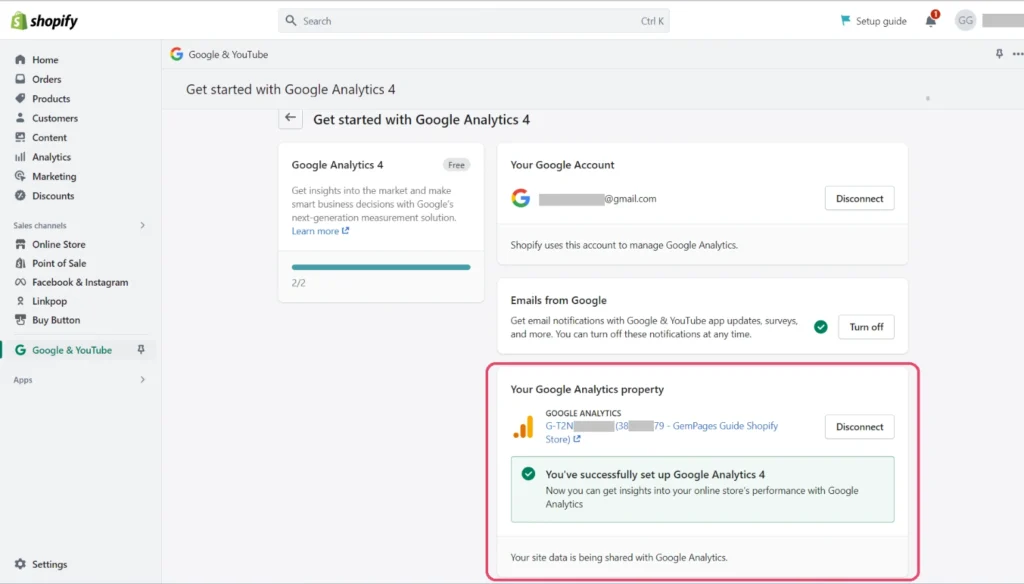Click the success banner check icon
The image size is (1024, 584).
coord(528,474)
